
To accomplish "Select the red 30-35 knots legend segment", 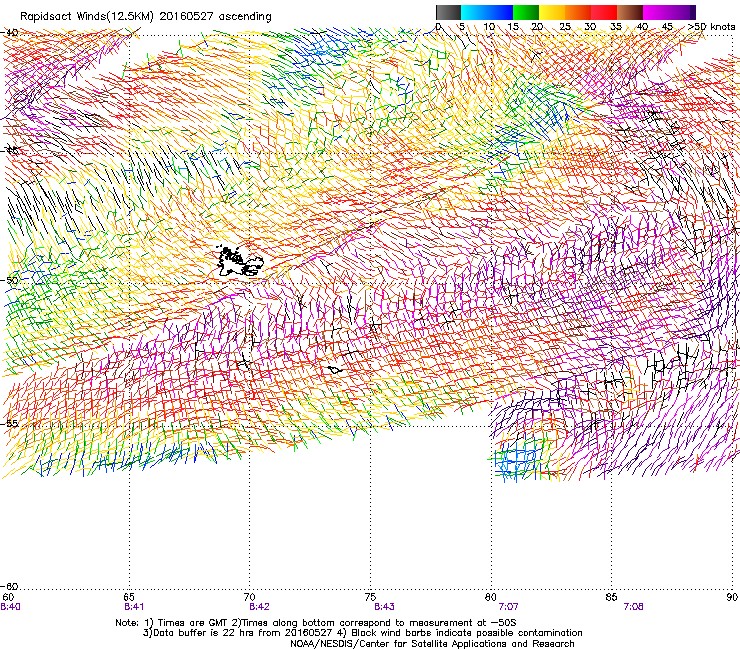I will point(604,12).
